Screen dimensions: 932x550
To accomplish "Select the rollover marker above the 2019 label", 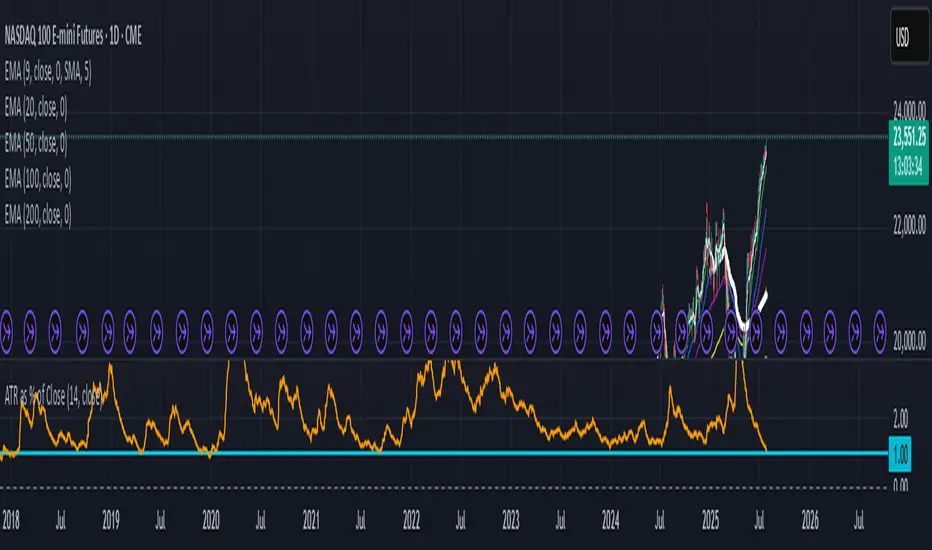I will pyautogui.click(x=106, y=324).
